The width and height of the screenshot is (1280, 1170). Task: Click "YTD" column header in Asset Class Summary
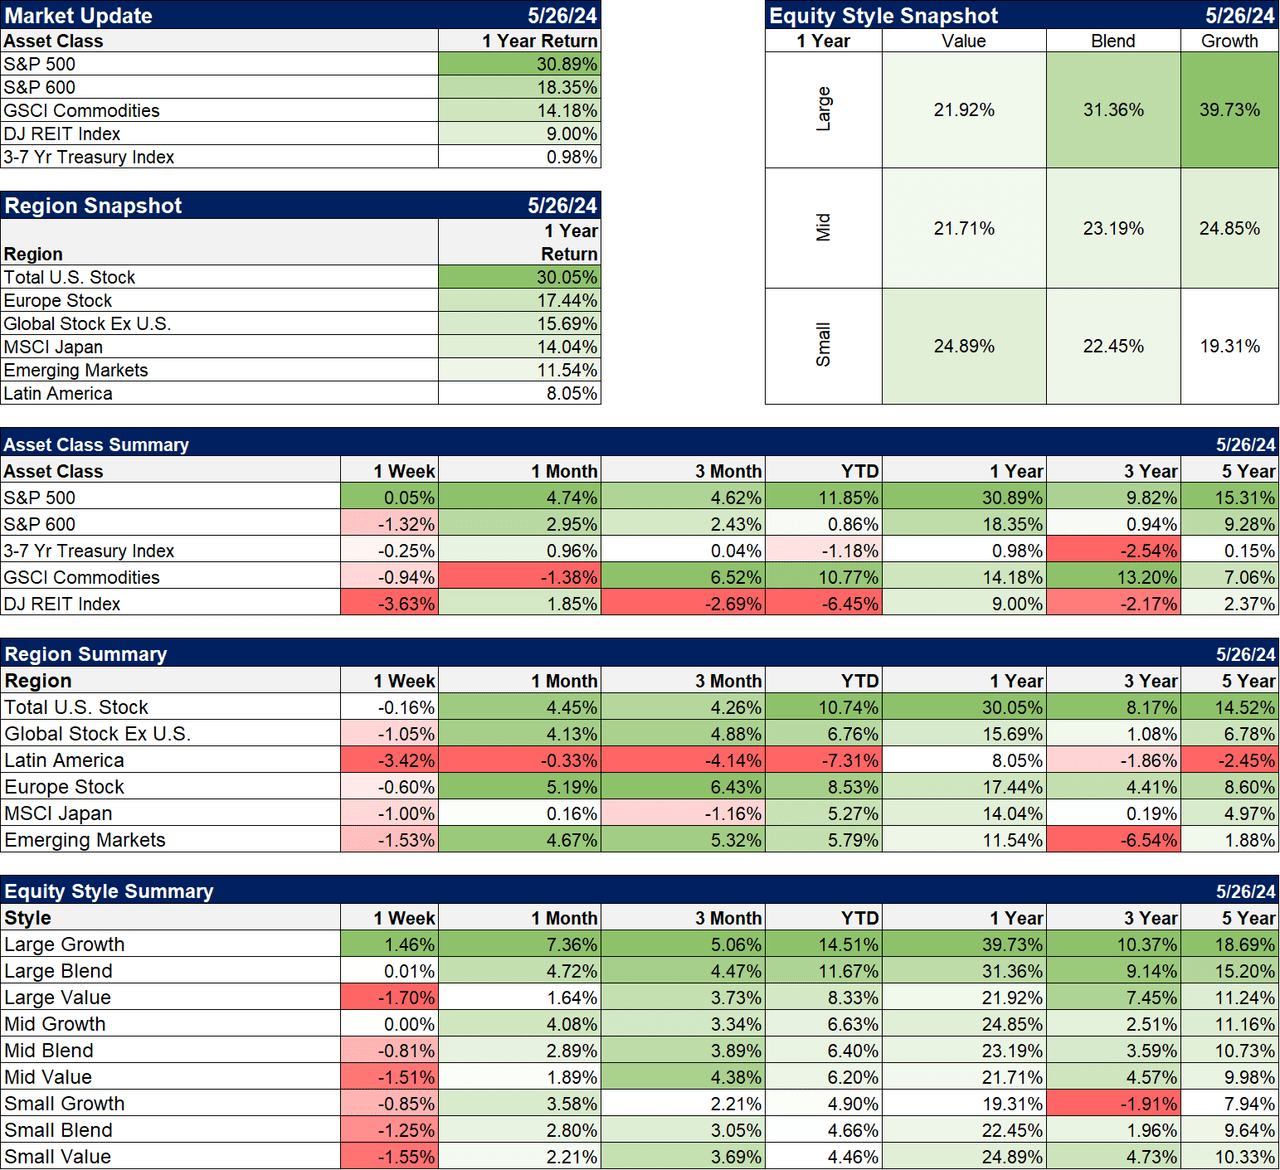[860, 471]
